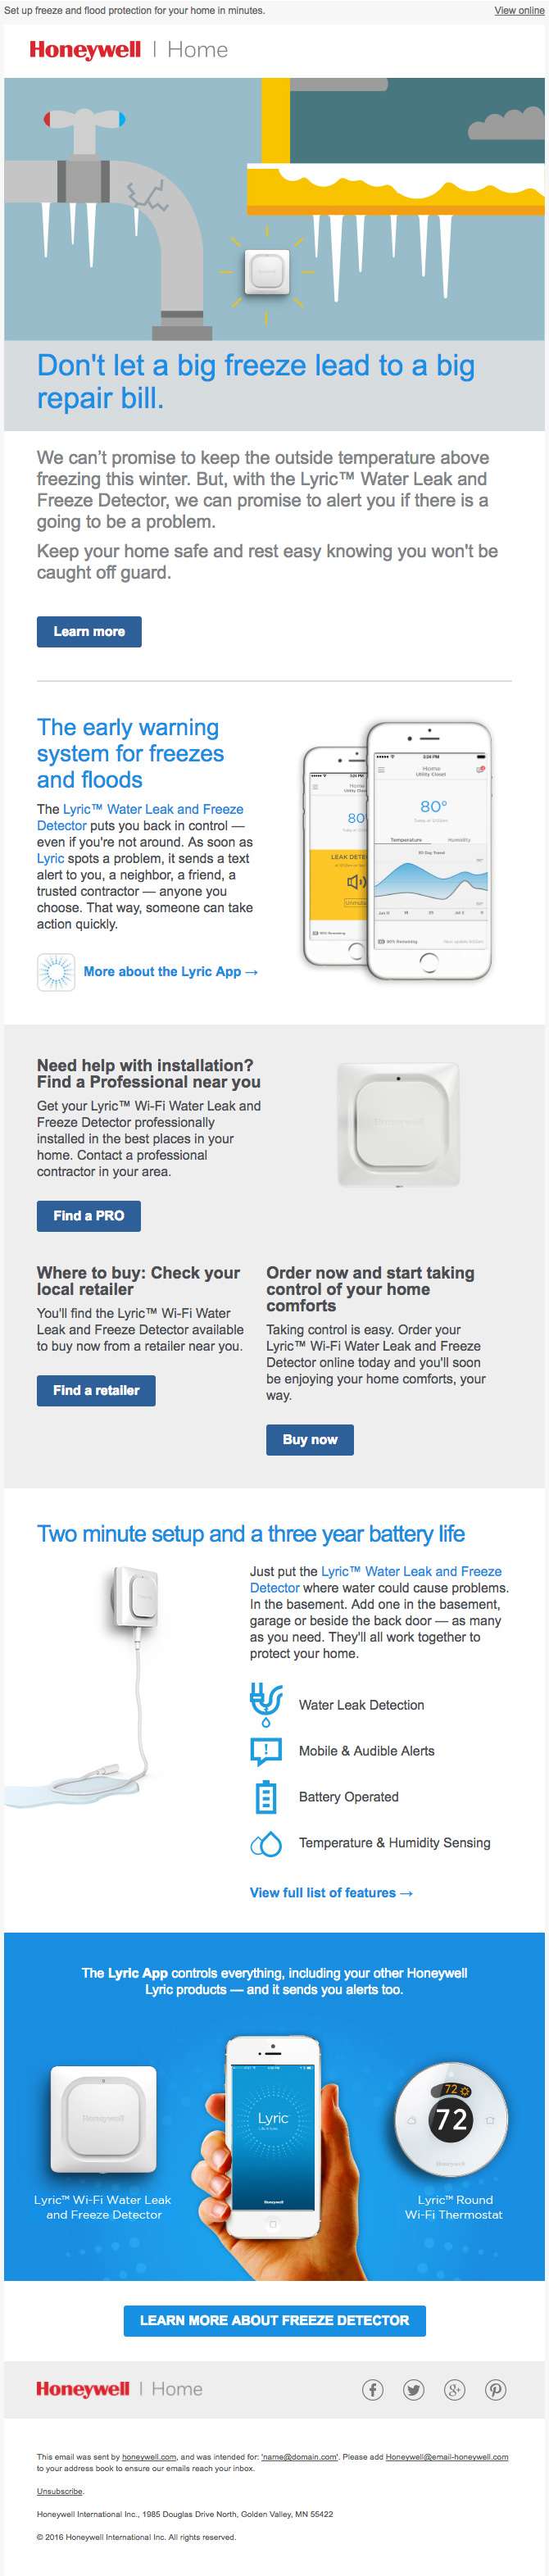
Task: Open the Google Plus social icon
Action: click(454, 2389)
